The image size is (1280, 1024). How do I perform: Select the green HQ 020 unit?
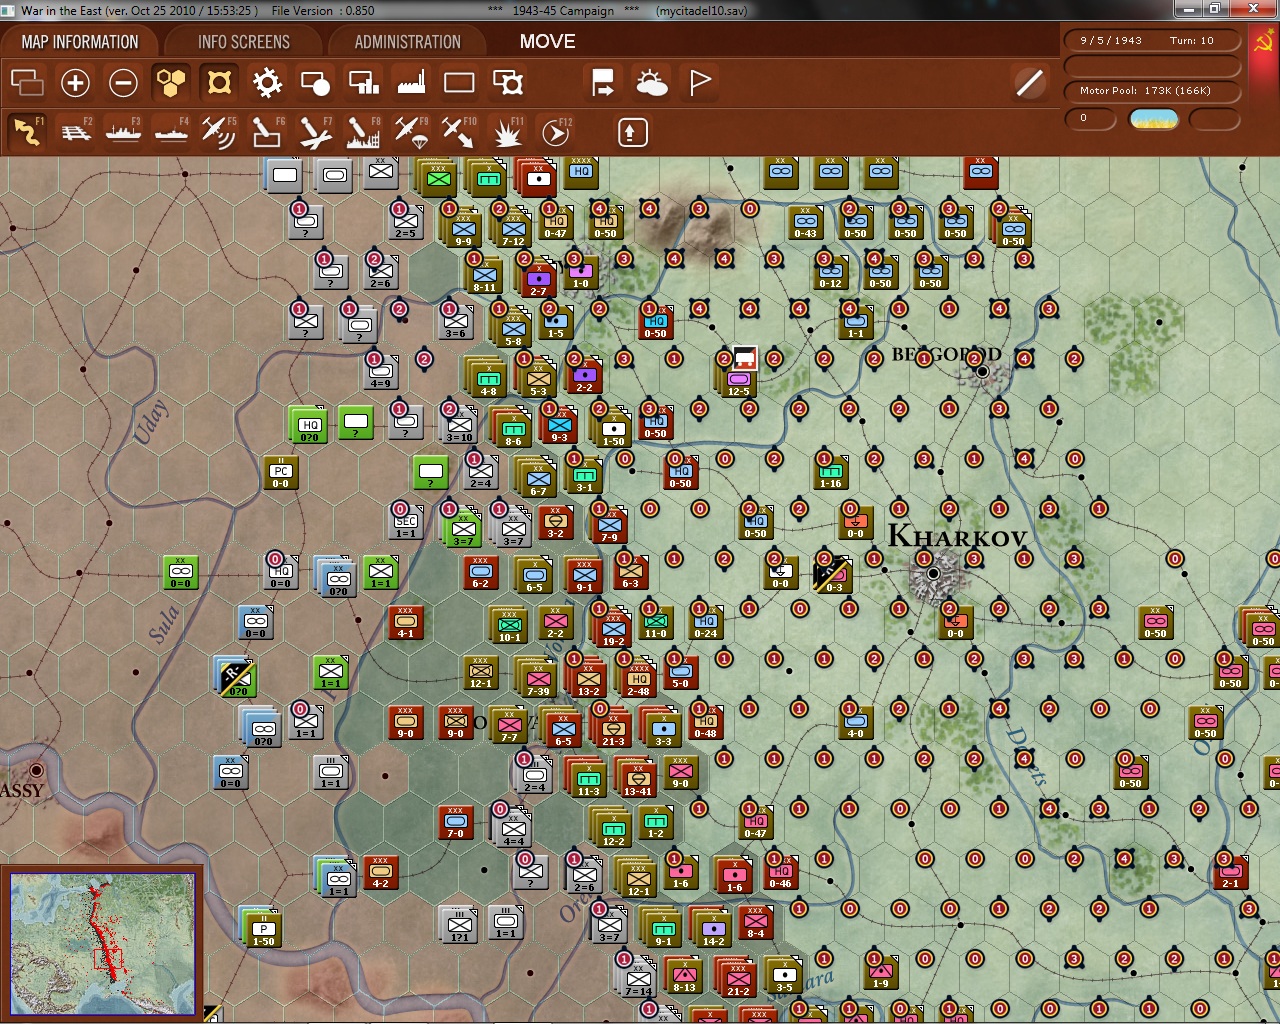pyautogui.click(x=309, y=425)
